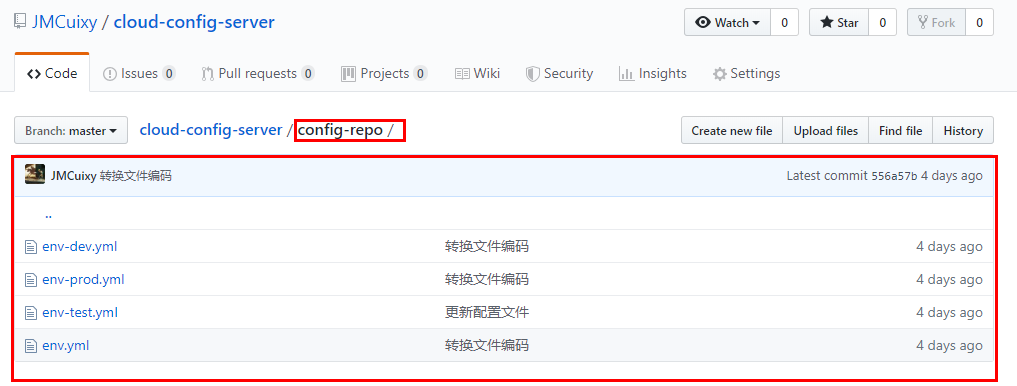The image size is (1017, 386).
Task: Switch to the Code tab
Action: point(52,73)
